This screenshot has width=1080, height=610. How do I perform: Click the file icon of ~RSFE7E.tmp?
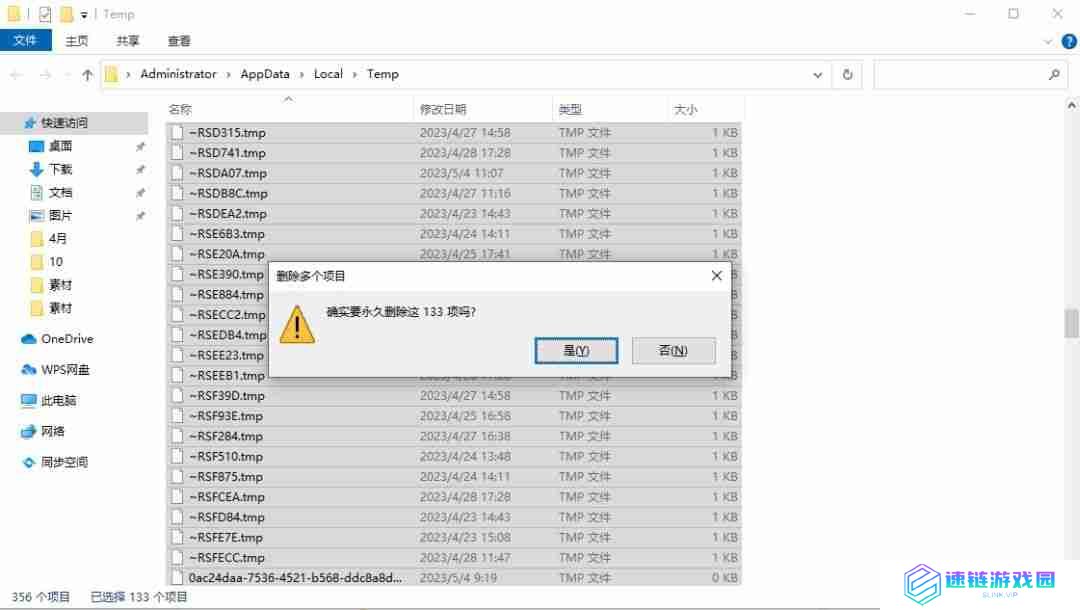coord(177,537)
